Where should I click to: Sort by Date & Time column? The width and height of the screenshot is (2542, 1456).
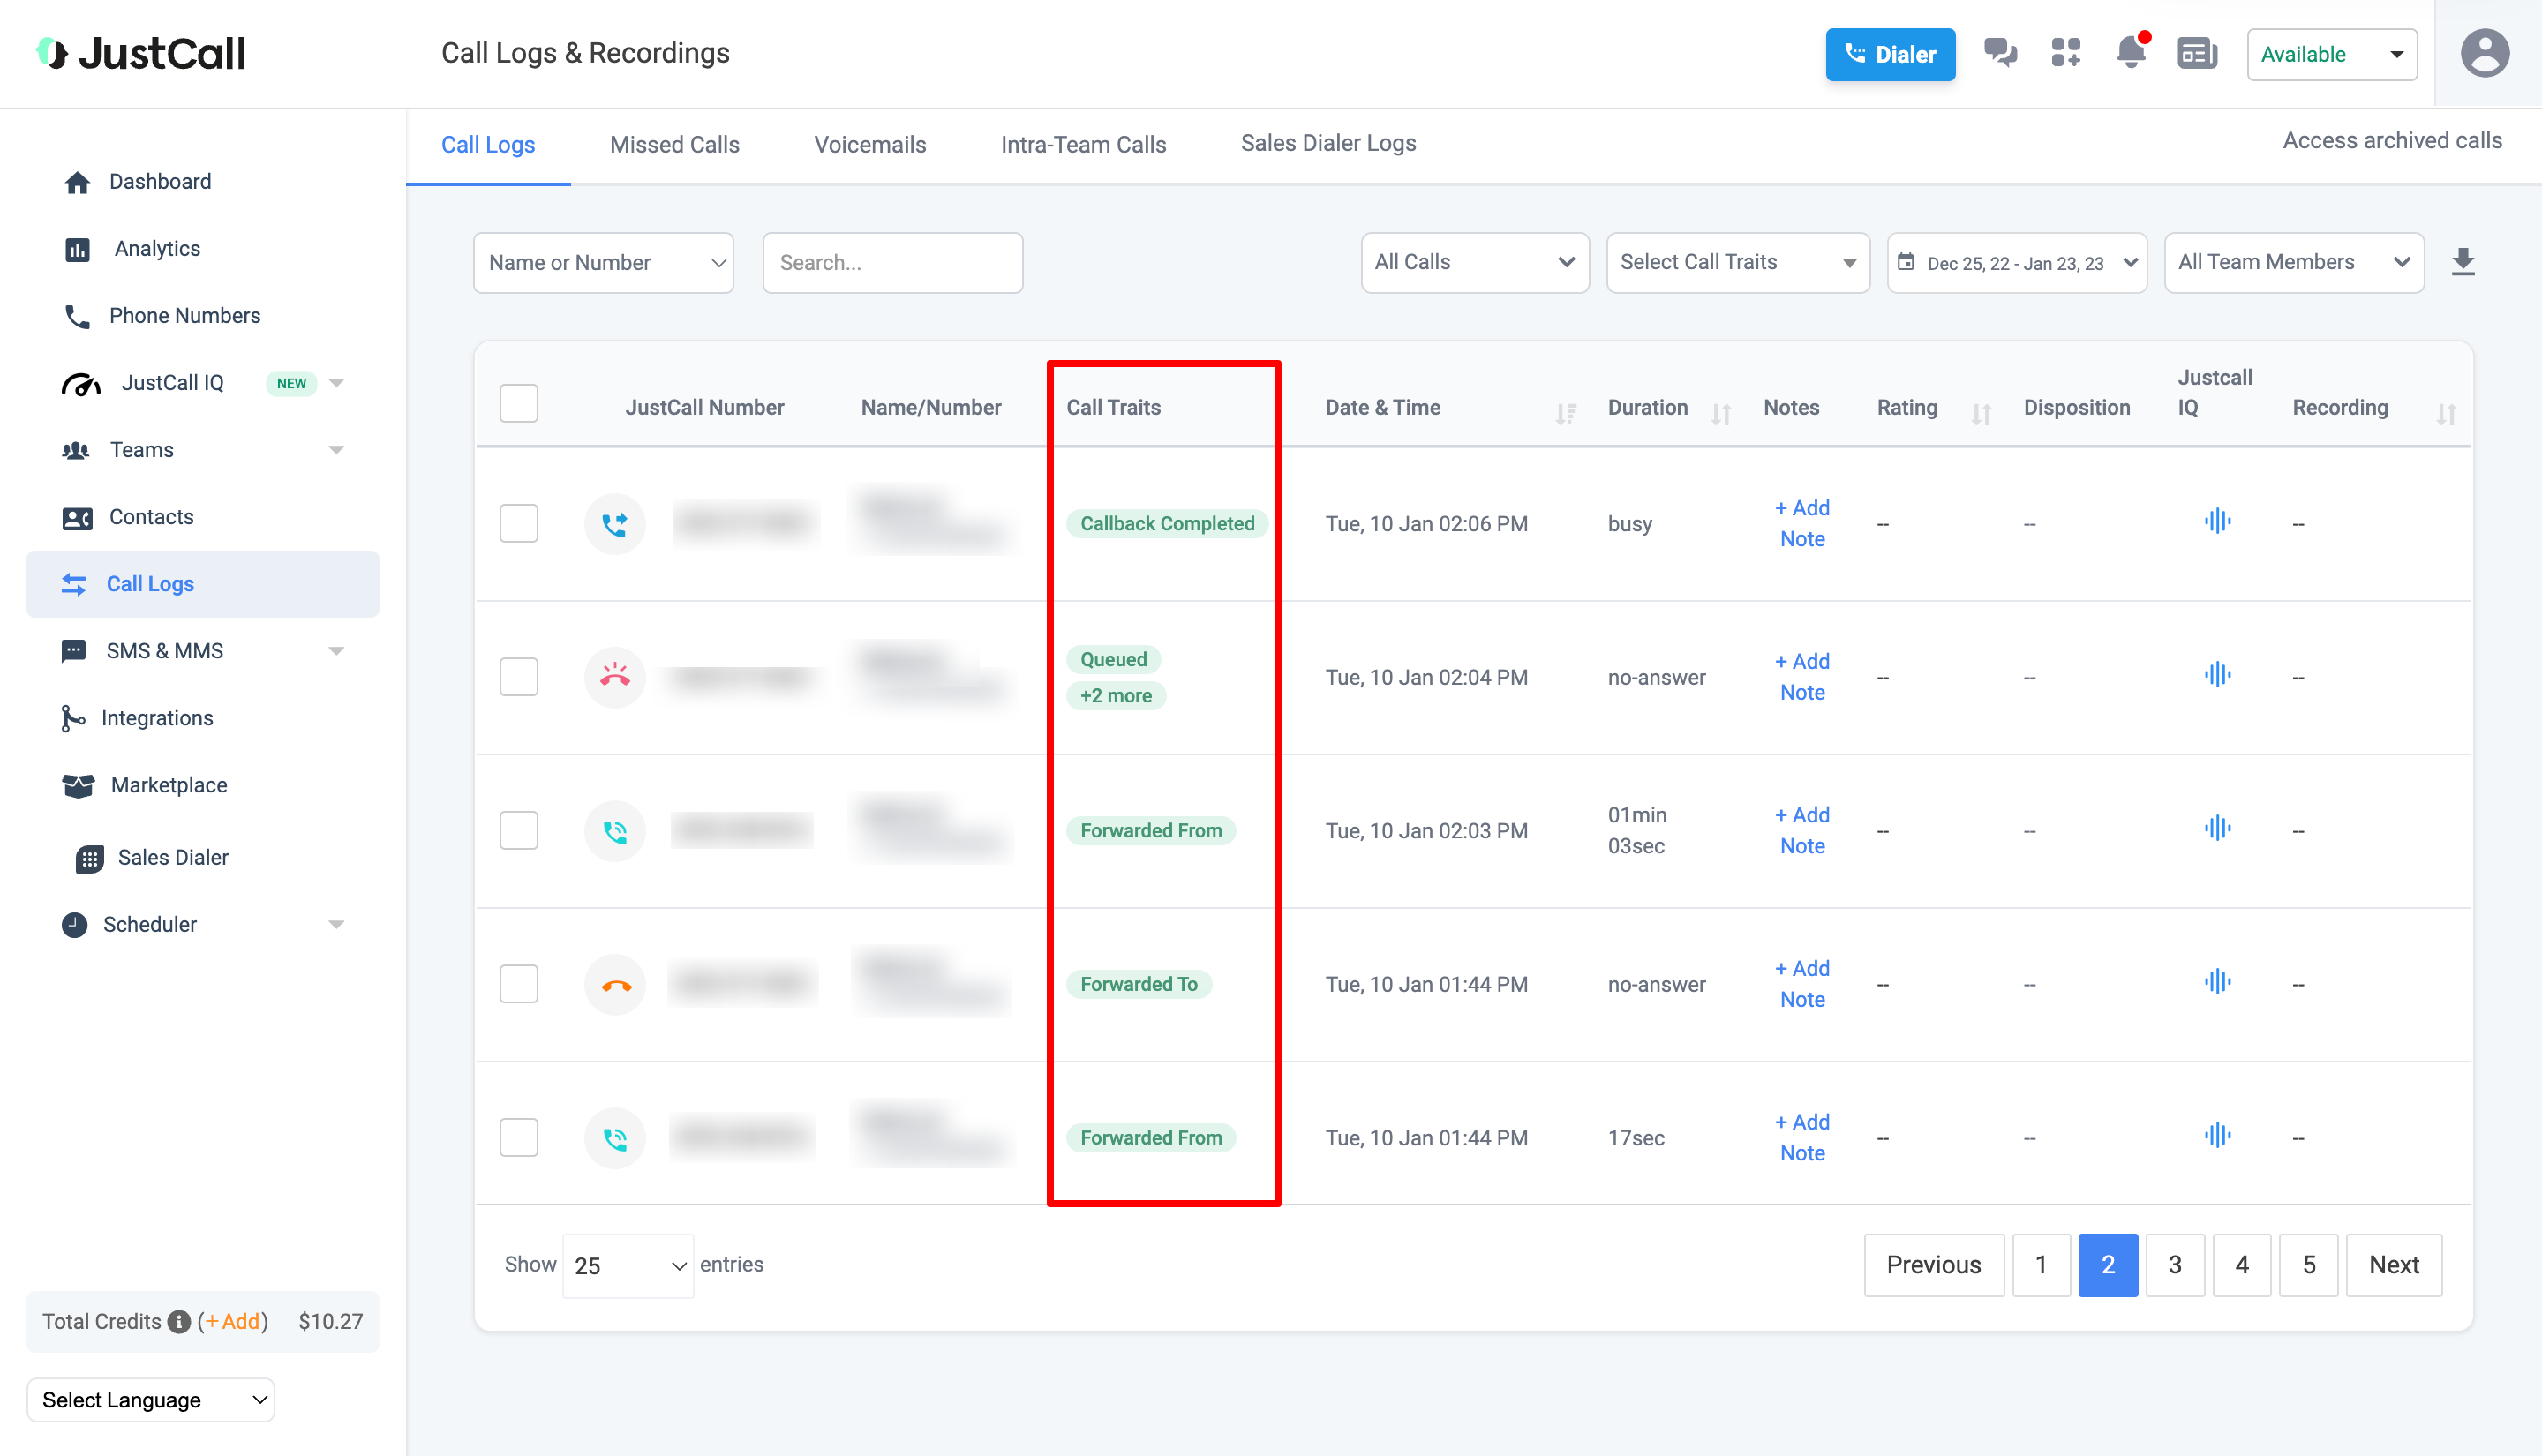pos(1566,412)
